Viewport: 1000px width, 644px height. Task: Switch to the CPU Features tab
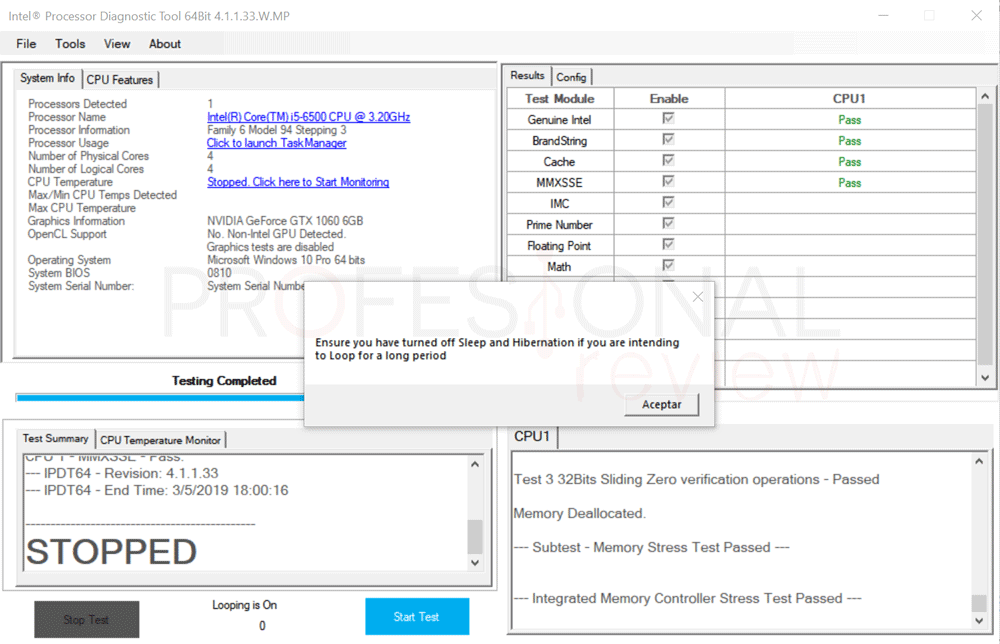(x=120, y=80)
